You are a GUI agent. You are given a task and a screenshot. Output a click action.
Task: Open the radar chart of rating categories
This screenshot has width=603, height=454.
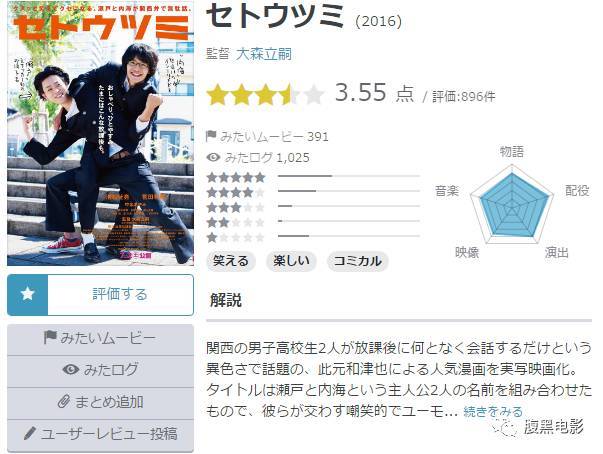512,205
